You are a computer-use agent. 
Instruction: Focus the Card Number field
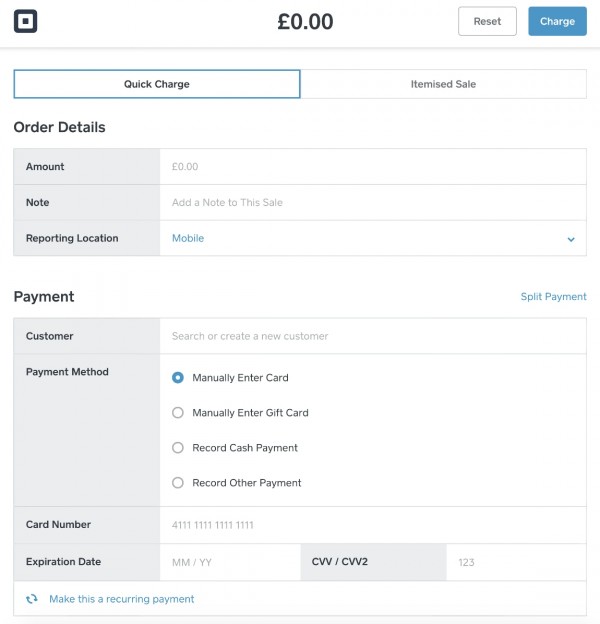[x=372, y=525]
